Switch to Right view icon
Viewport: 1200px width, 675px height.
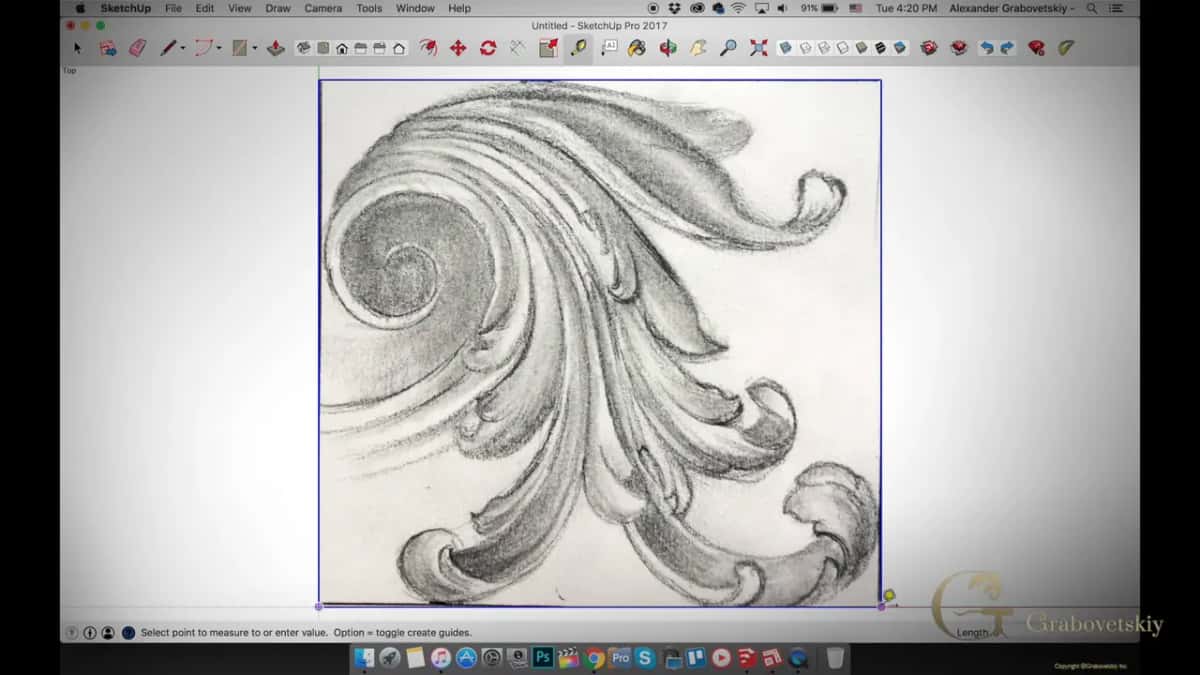361,48
